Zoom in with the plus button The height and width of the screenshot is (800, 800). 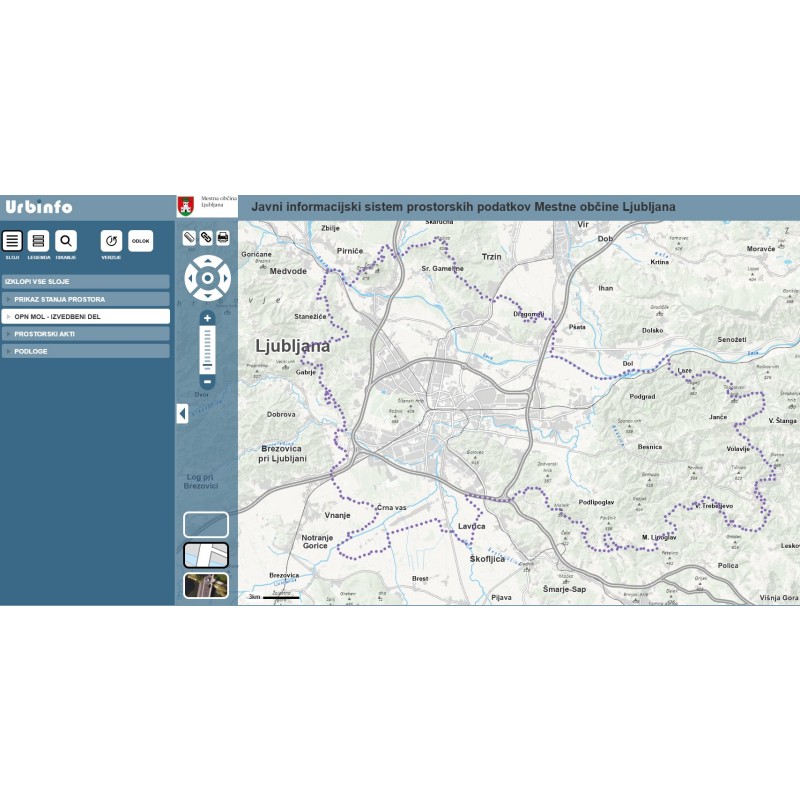[x=207, y=318]
